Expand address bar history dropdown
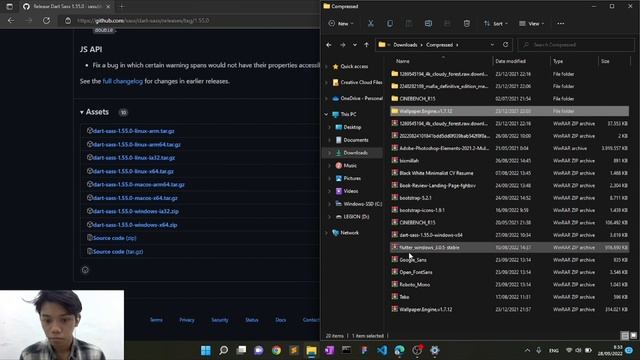 coord(492,45)
